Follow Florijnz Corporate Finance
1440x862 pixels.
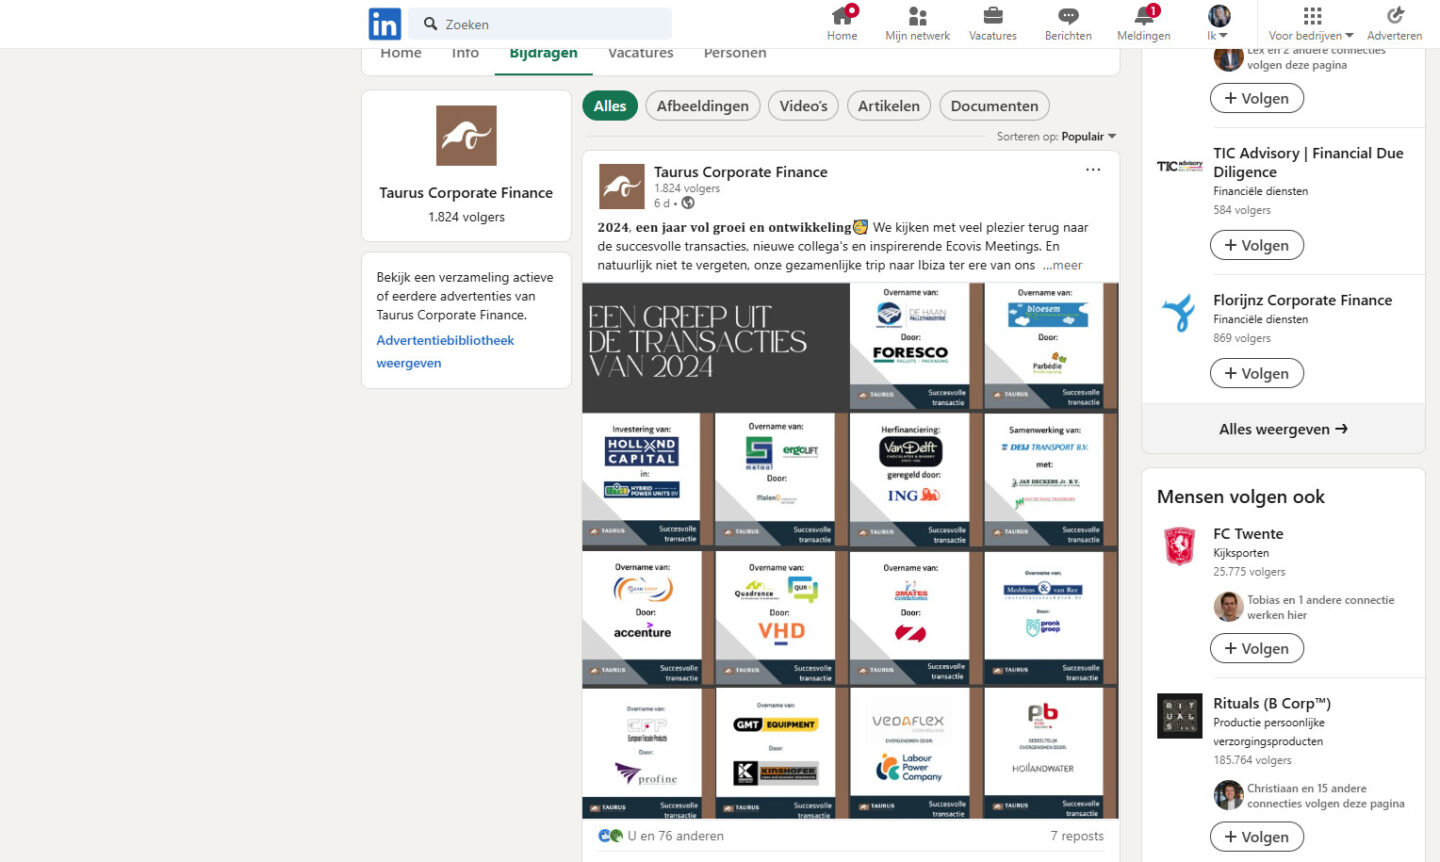coord(1257,373)
